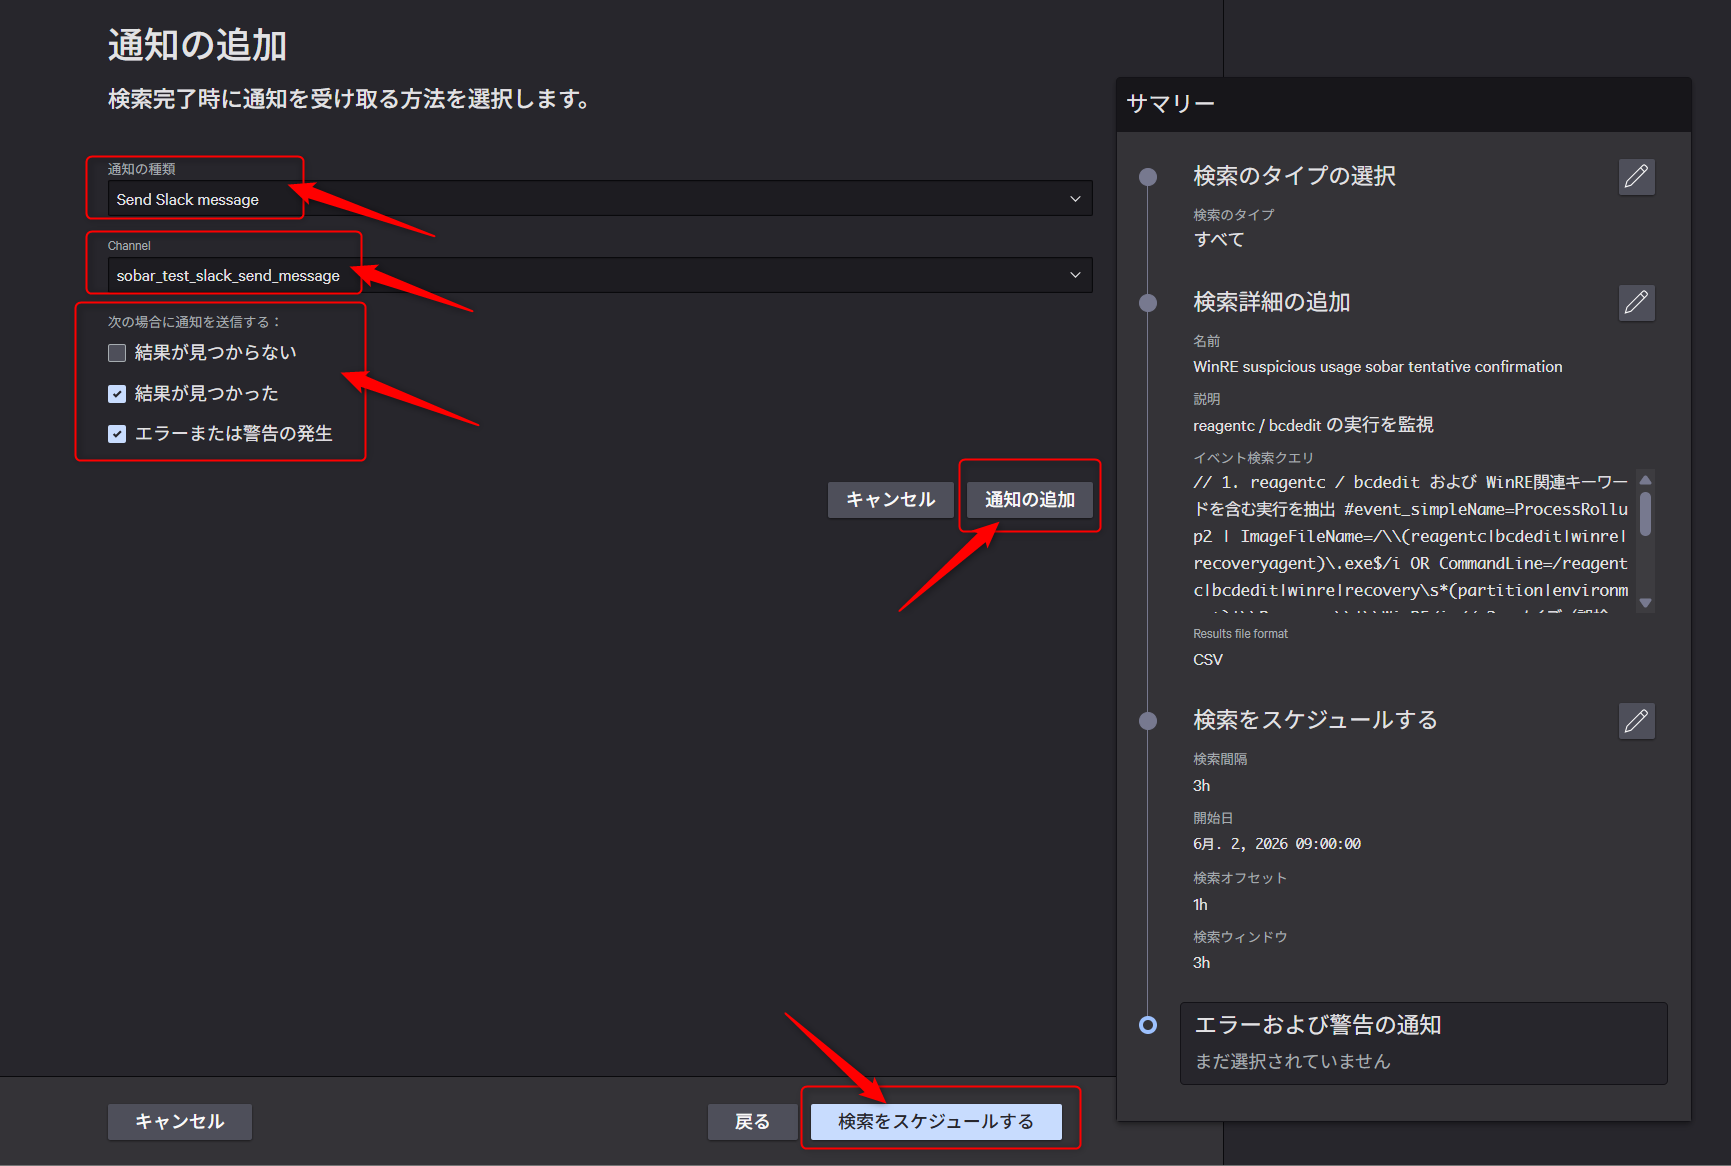Screen dimensions: 1731x1166
Task: Click the bottom-left キャンセル button
Action: coord(180,1122)
